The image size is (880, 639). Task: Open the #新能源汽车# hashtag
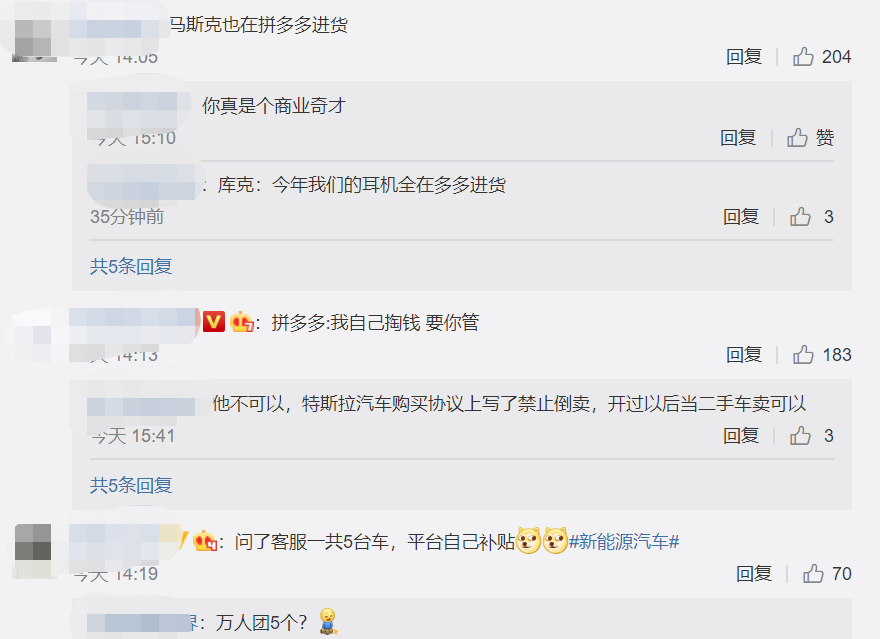coord(624,541)
